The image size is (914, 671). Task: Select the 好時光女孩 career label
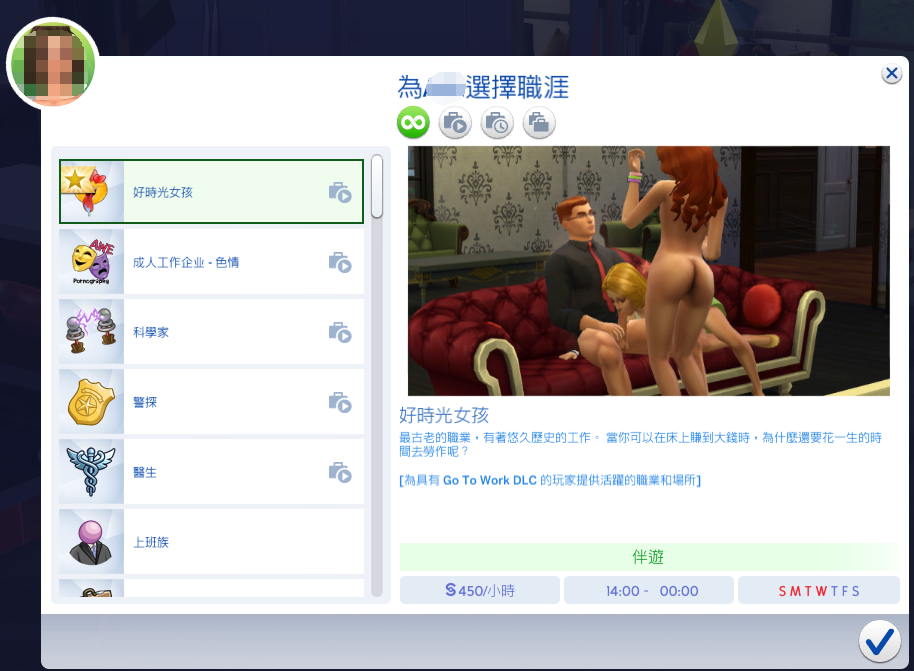(x=163, y=192)
